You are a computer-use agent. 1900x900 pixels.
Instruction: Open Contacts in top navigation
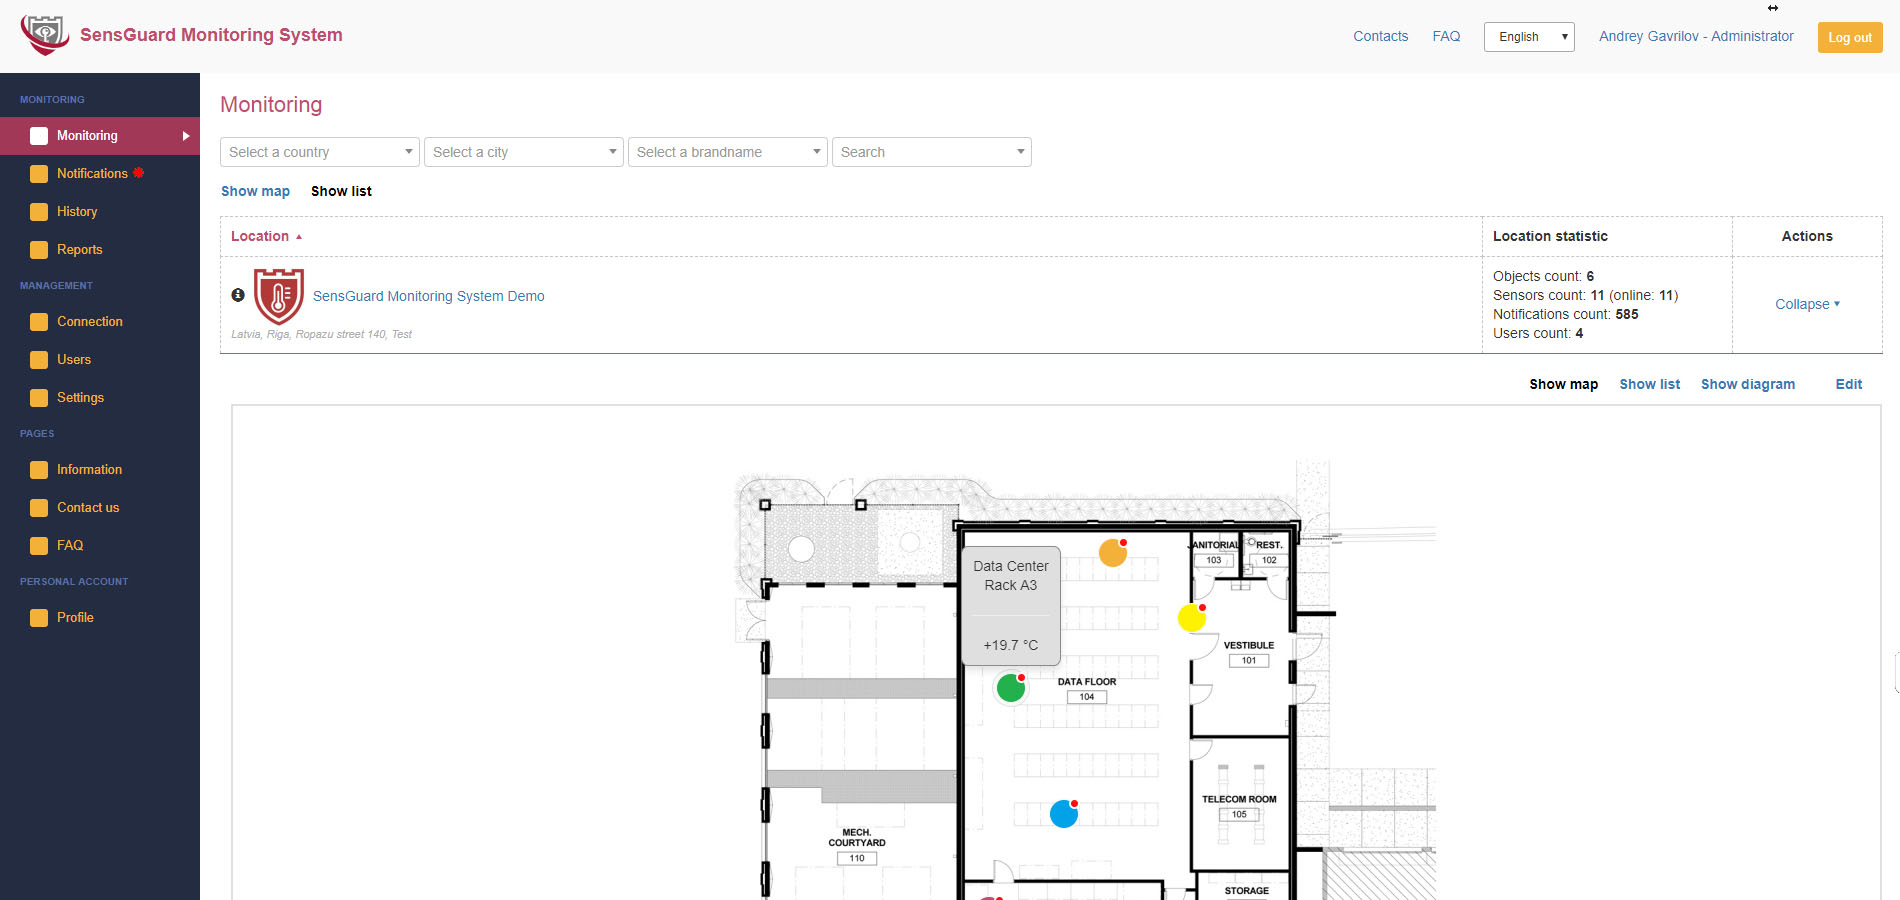(1380, 36)
